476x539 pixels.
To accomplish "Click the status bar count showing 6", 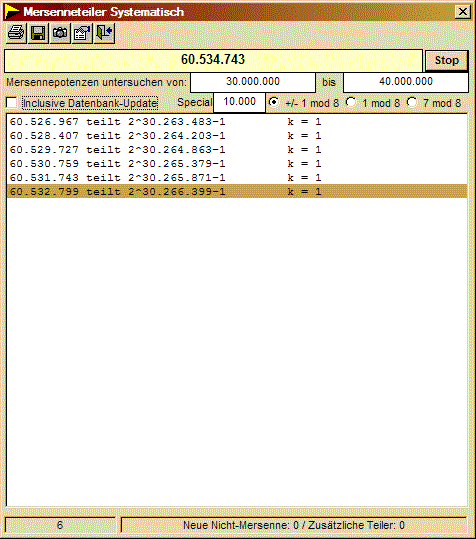I will (60, 525).
